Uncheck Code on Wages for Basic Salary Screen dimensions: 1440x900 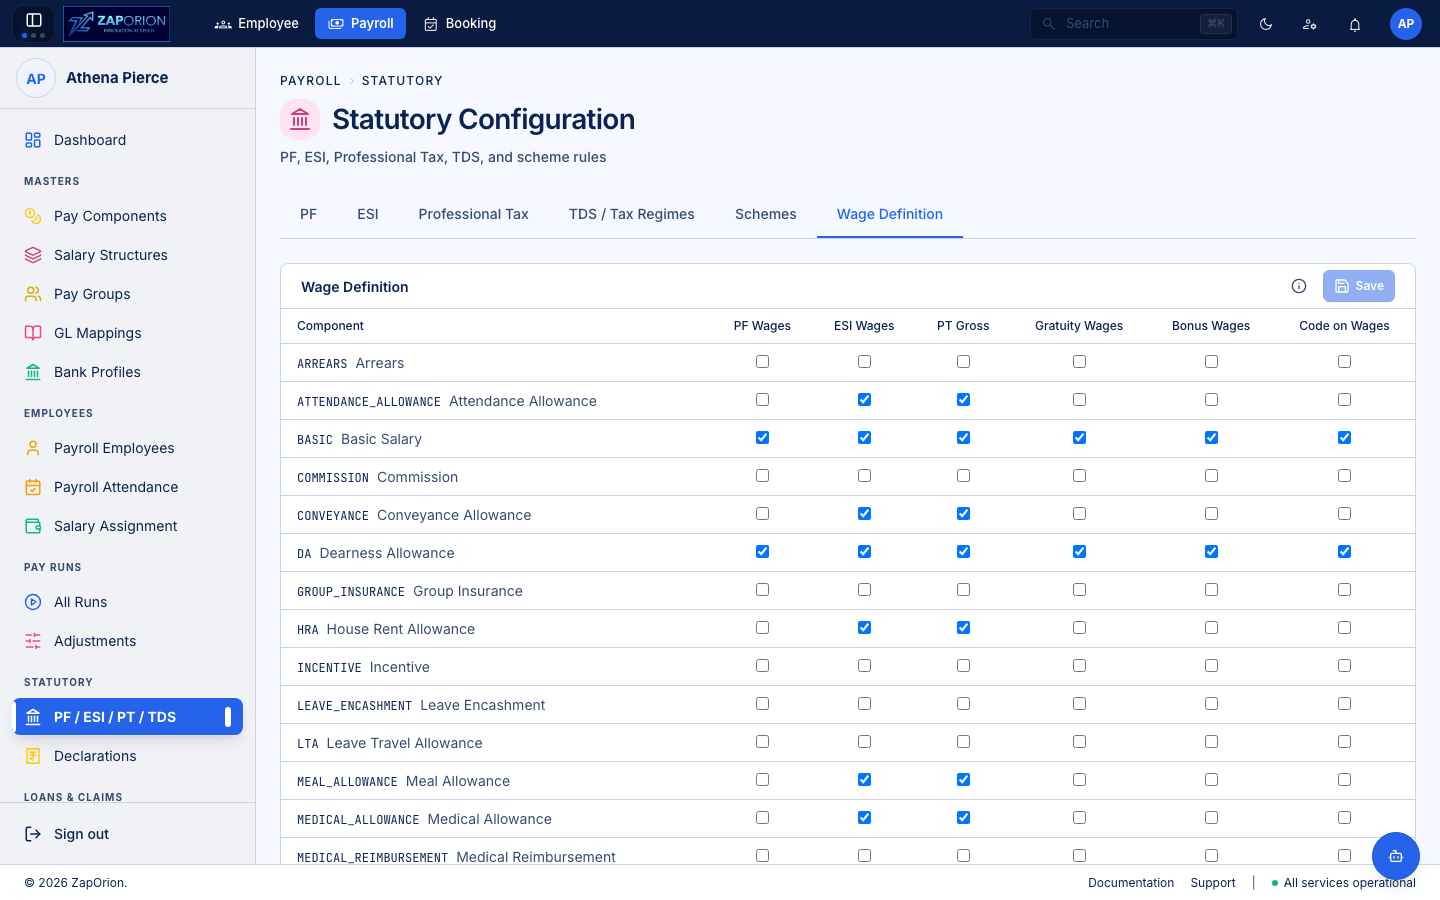1345,438
